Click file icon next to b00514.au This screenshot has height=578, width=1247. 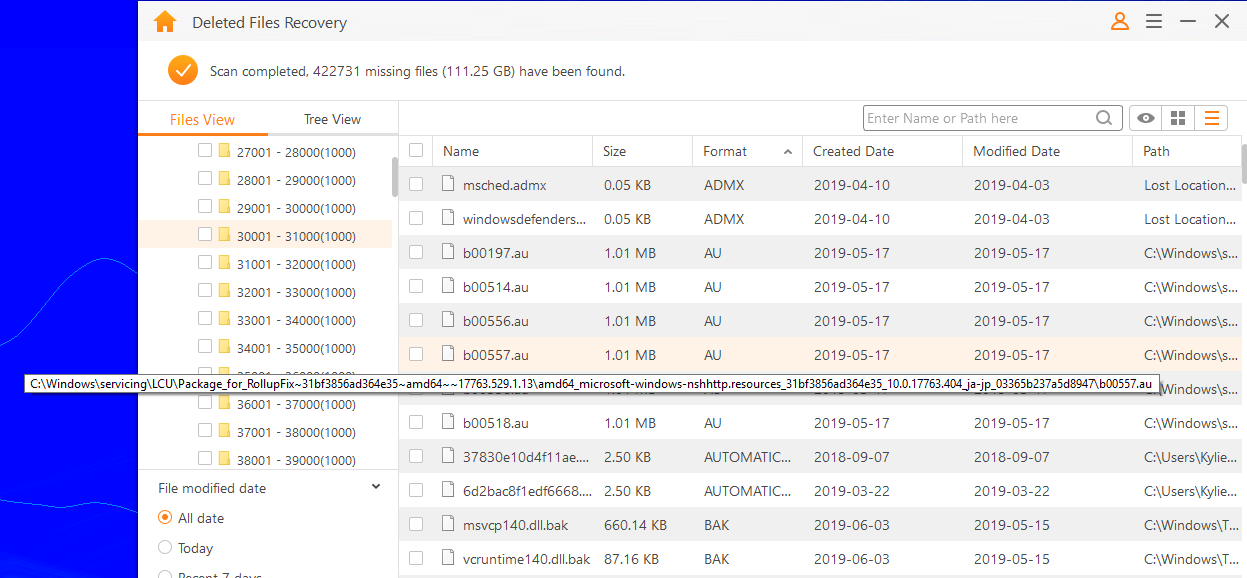point(448,287)
